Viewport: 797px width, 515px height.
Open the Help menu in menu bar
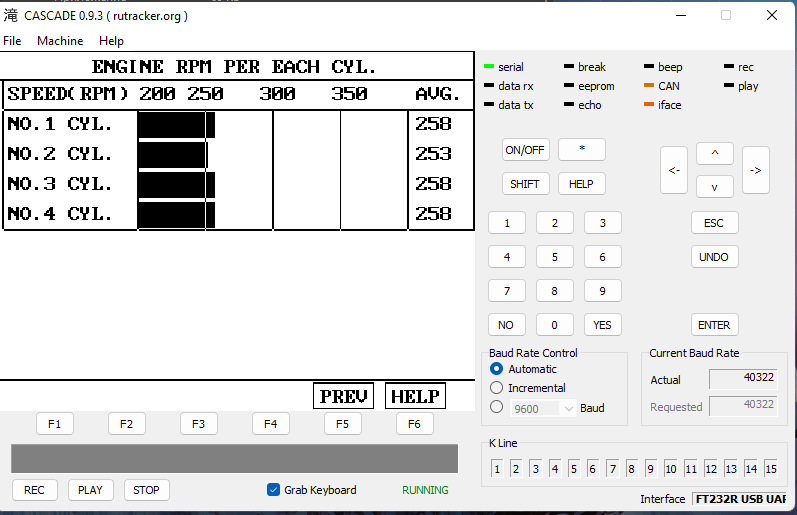111,41
